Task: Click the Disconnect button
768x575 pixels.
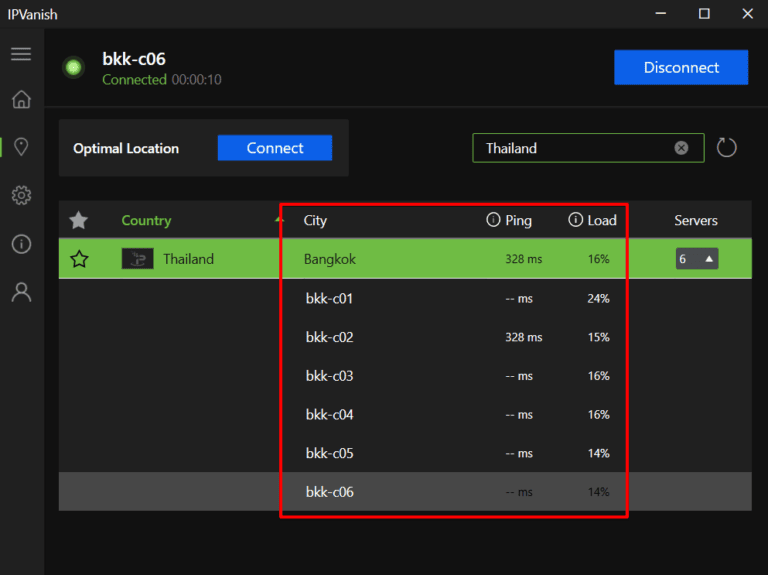Action: 681,68
